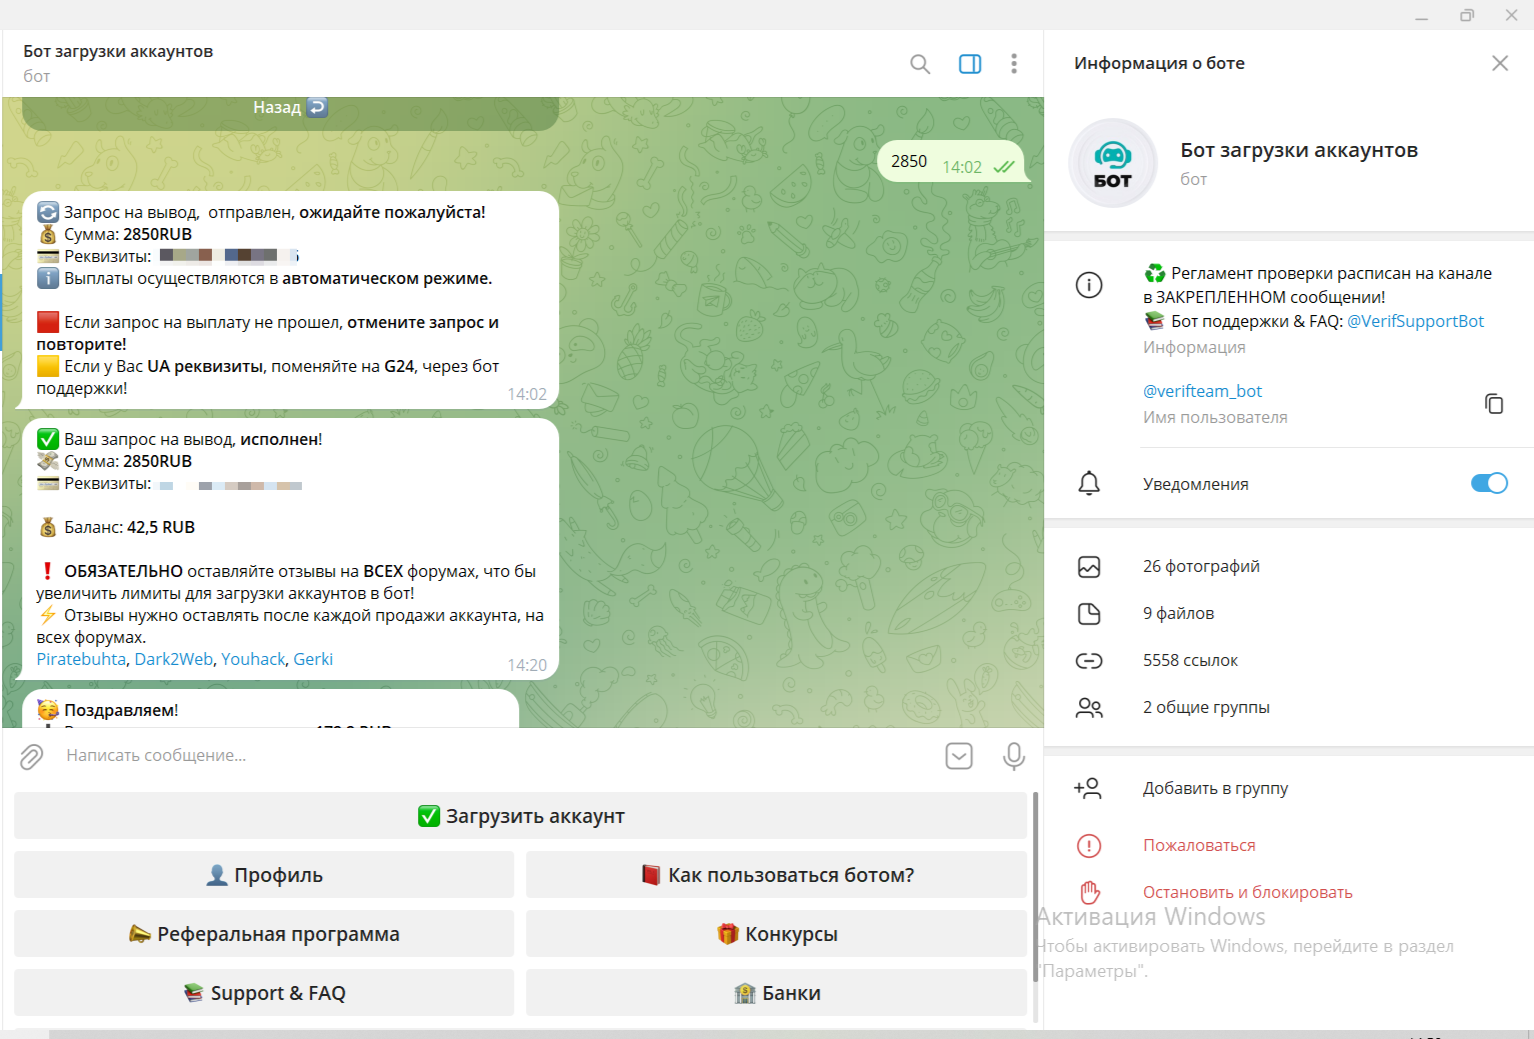Viewport: 1534px width, 1039px height.
Task: Copy the @verifteam_bot username
Action: (x=1493, y=404)
